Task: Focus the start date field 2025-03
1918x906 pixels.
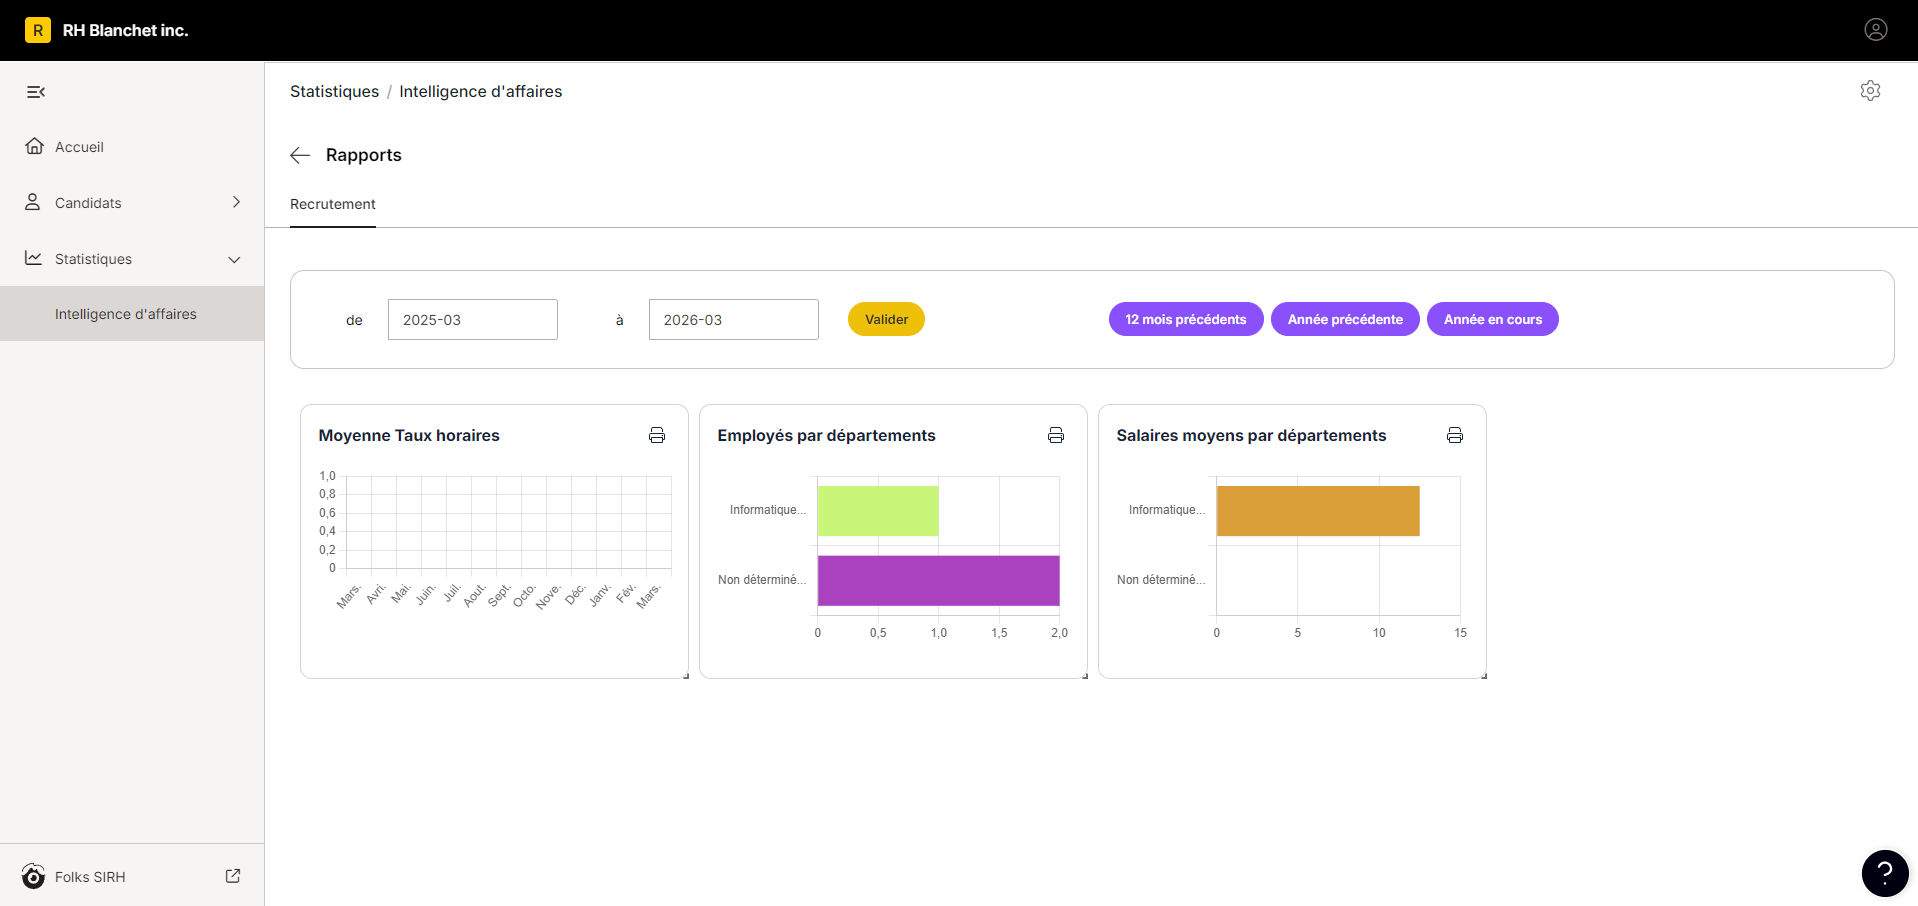Action: (473, 320)
